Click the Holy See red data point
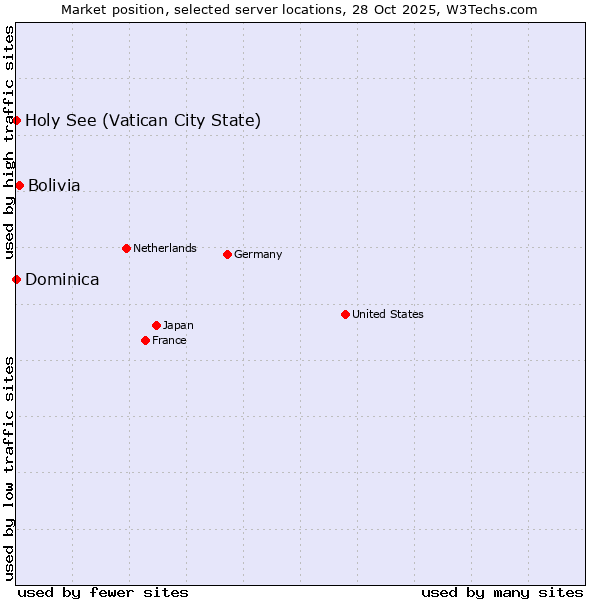 [17, 121]
